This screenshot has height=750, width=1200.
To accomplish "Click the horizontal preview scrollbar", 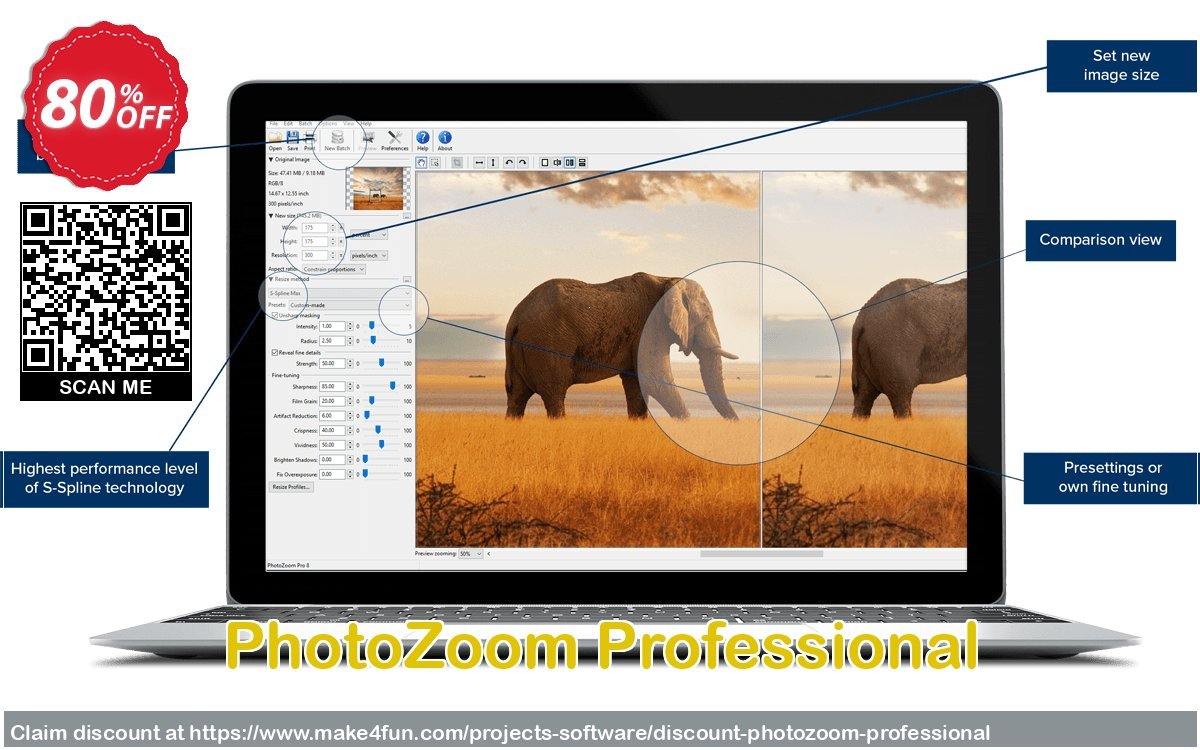I will pos(762,553).
